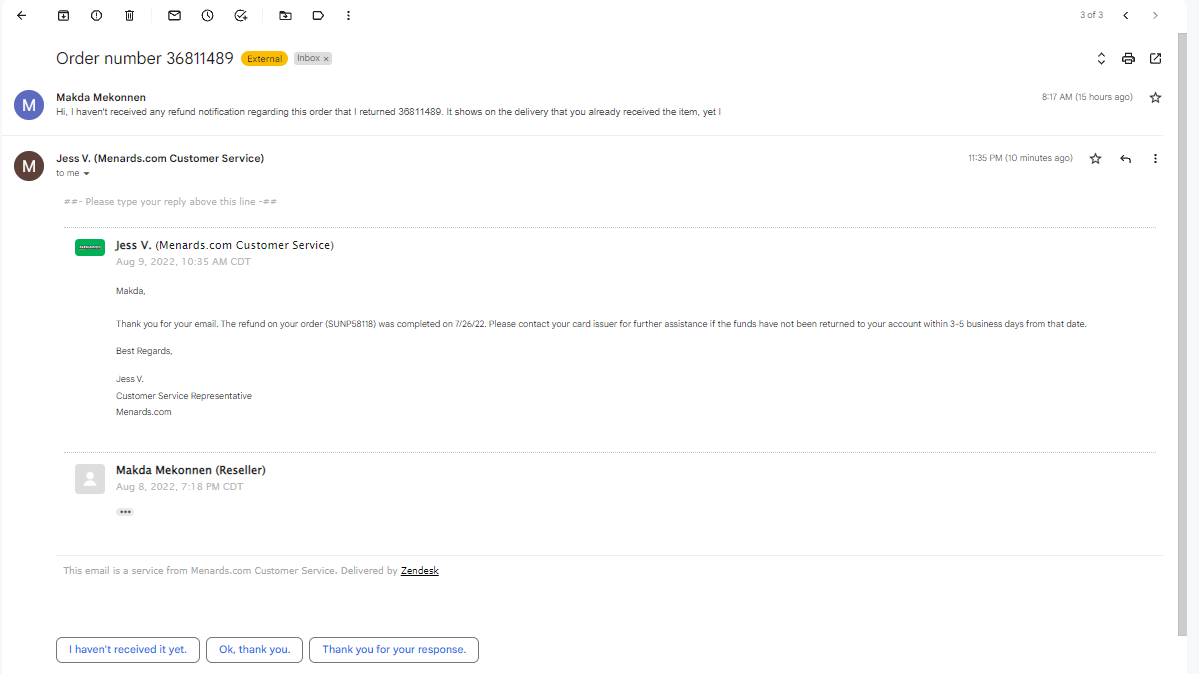Open conversation in a new window
This screenshot has height=674, width=1199.
[x=1155, y=59]
